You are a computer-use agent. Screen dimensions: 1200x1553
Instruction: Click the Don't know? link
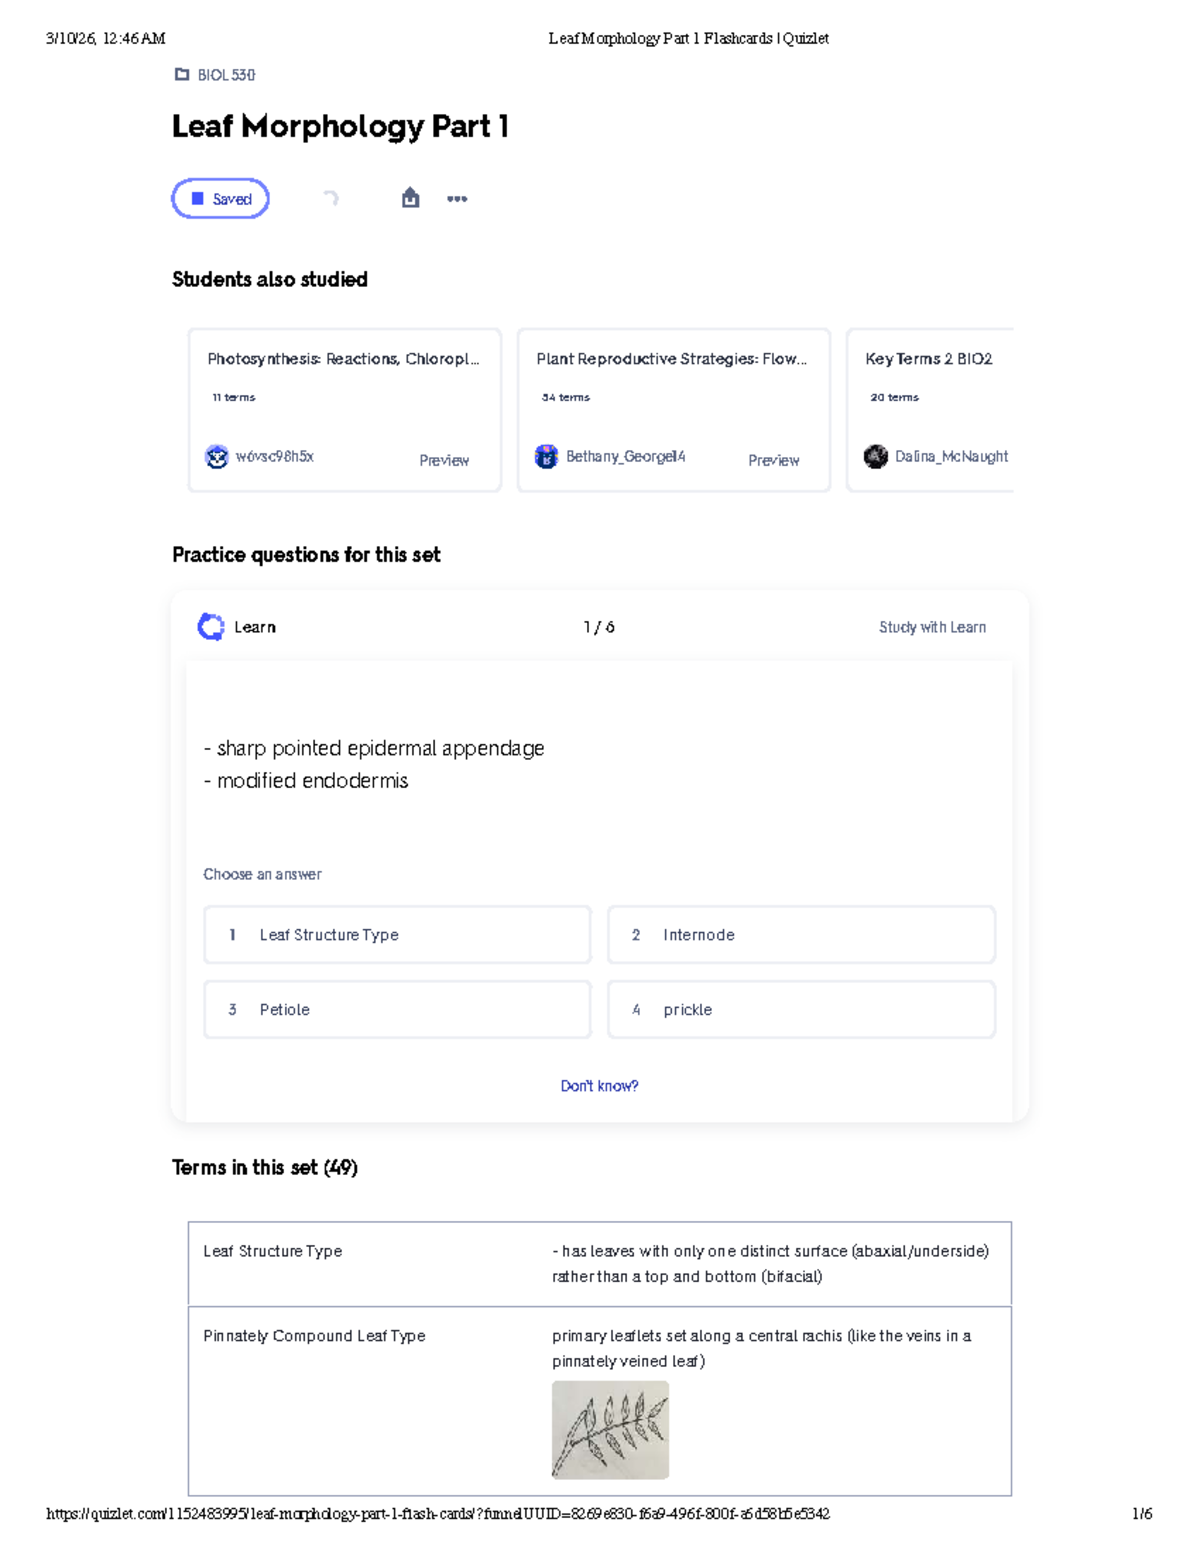pos(599,1086)
